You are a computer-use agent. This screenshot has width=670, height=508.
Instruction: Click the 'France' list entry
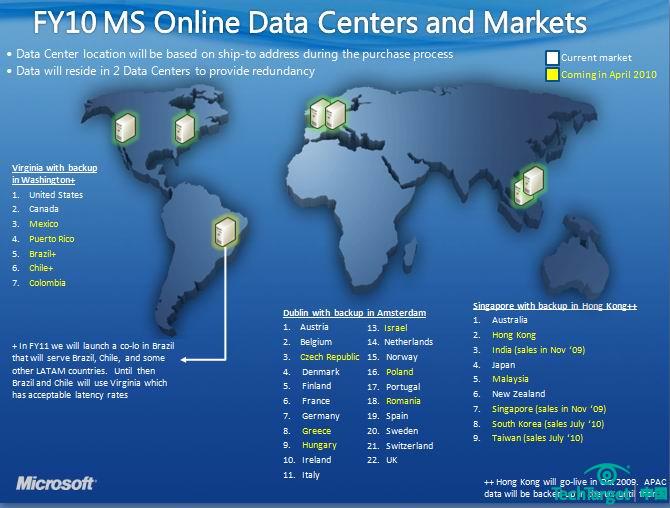[x=316, y=401]
